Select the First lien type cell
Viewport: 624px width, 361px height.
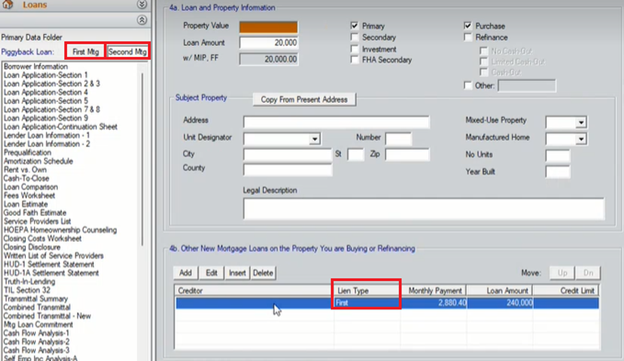367,303
